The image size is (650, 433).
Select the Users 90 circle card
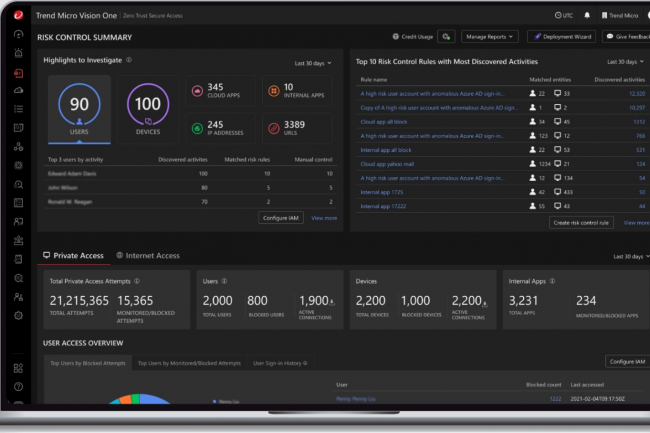tap(79, 108)
